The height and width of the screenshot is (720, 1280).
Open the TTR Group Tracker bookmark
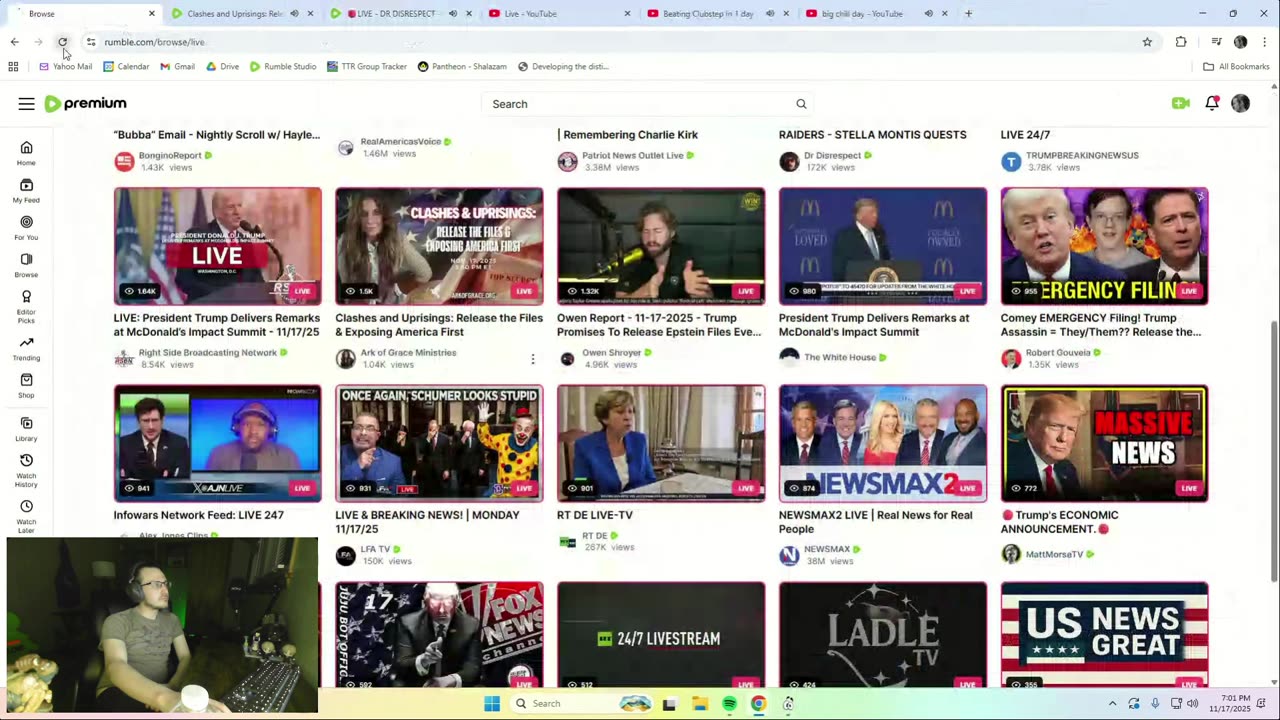(x=367, y=67)
